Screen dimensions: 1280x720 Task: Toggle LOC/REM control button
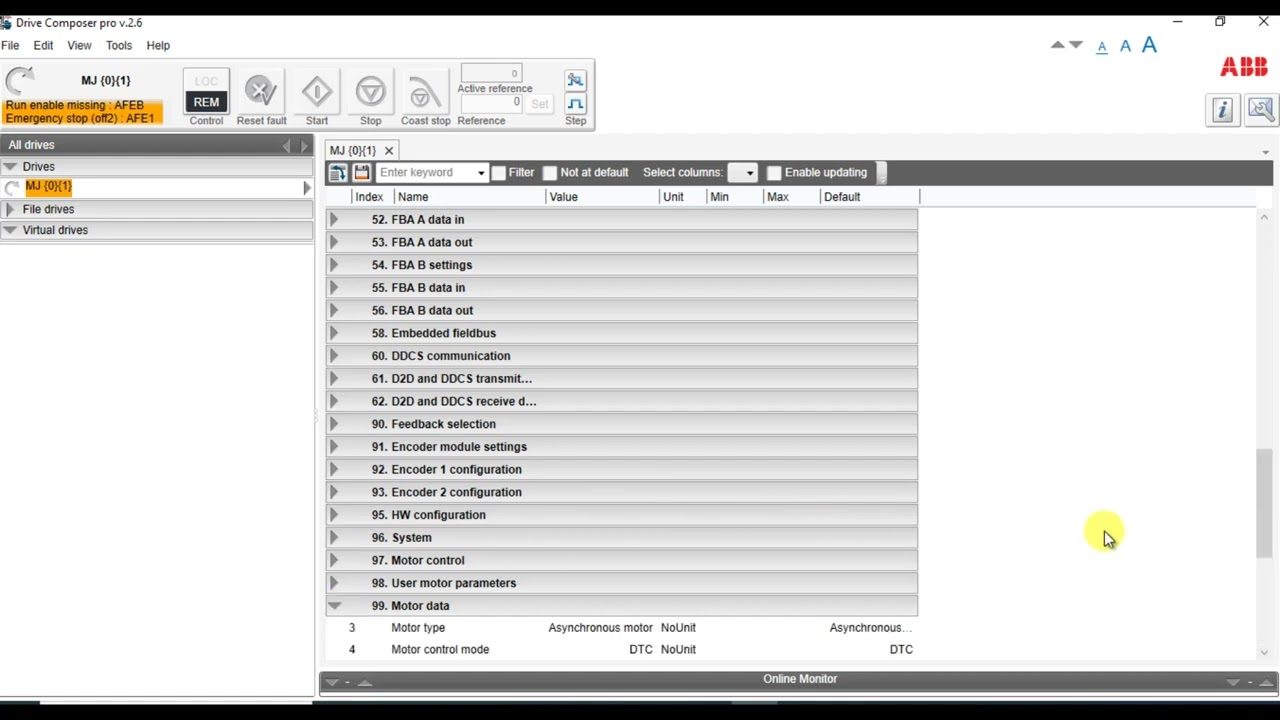click(206, 92)
